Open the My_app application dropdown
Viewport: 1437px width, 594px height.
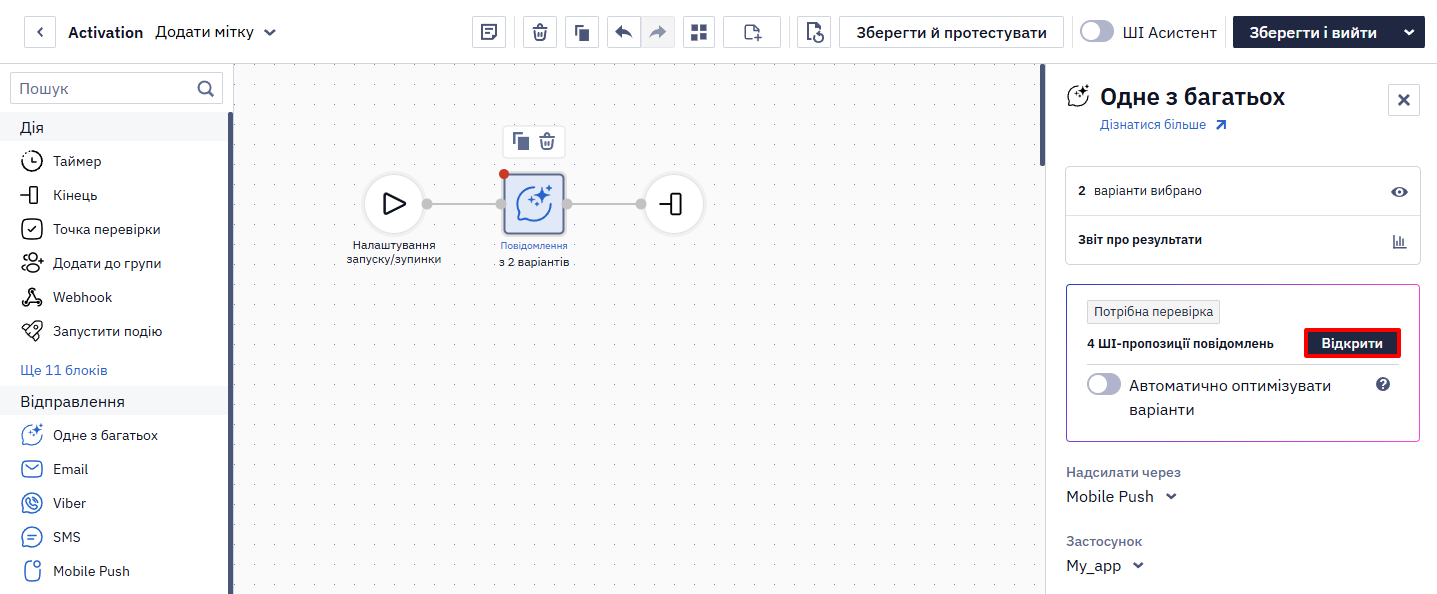tap(1105, 566)
